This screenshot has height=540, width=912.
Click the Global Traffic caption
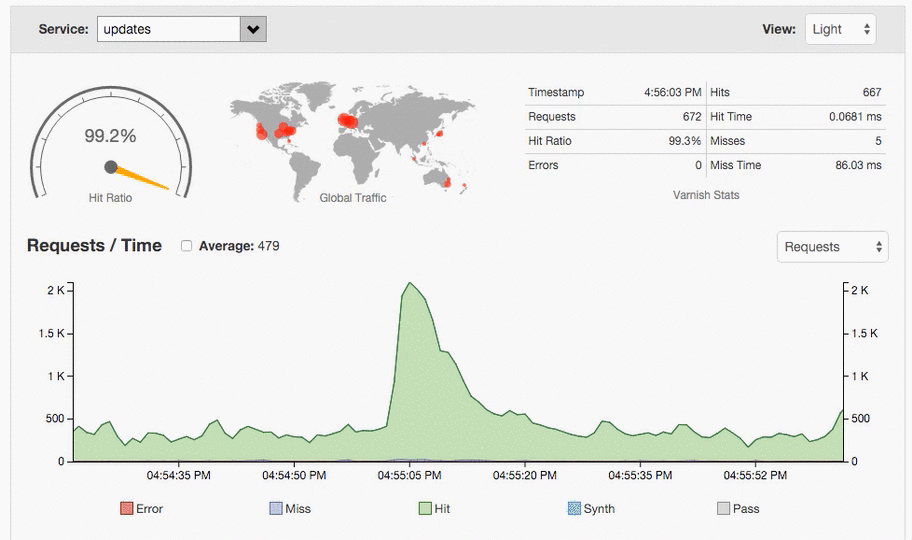coord(352,198)
